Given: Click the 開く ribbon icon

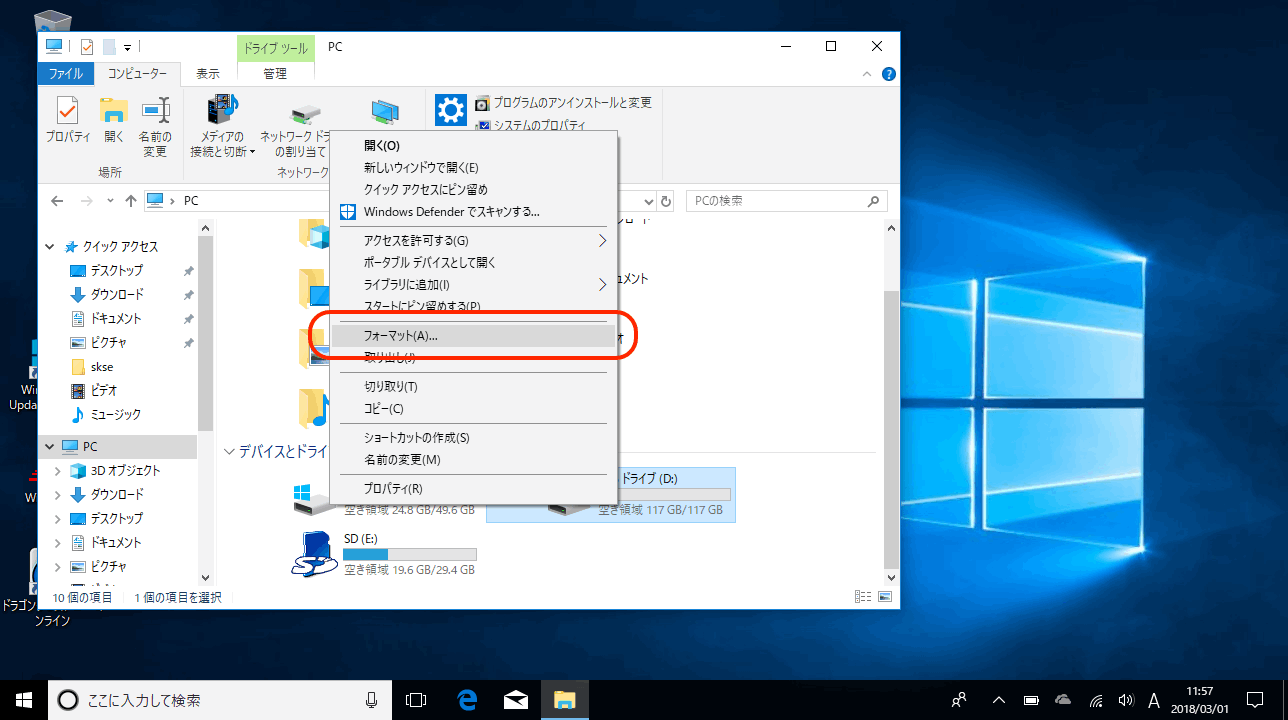Looking at the screenshot, I should pos(114,122).
